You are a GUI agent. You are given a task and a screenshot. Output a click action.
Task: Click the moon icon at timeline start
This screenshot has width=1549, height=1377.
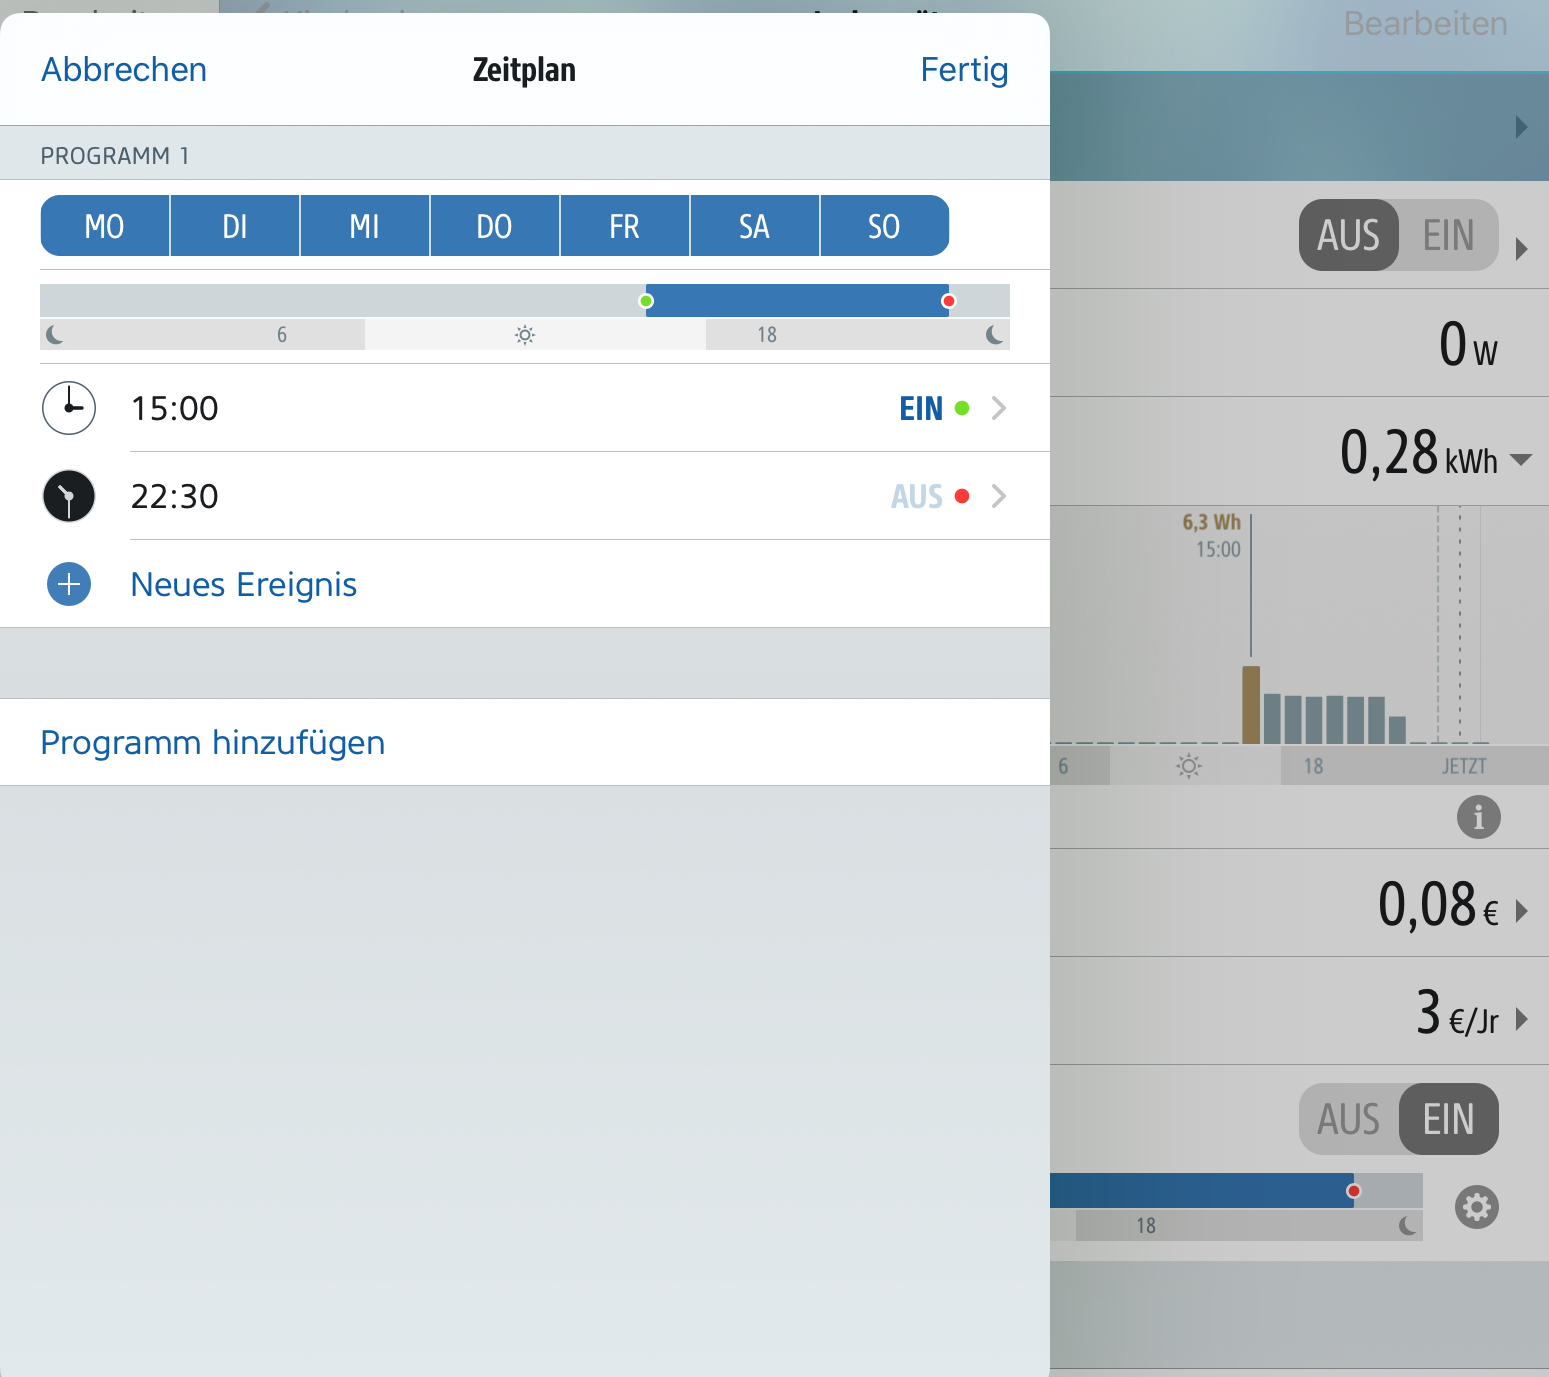55,335
